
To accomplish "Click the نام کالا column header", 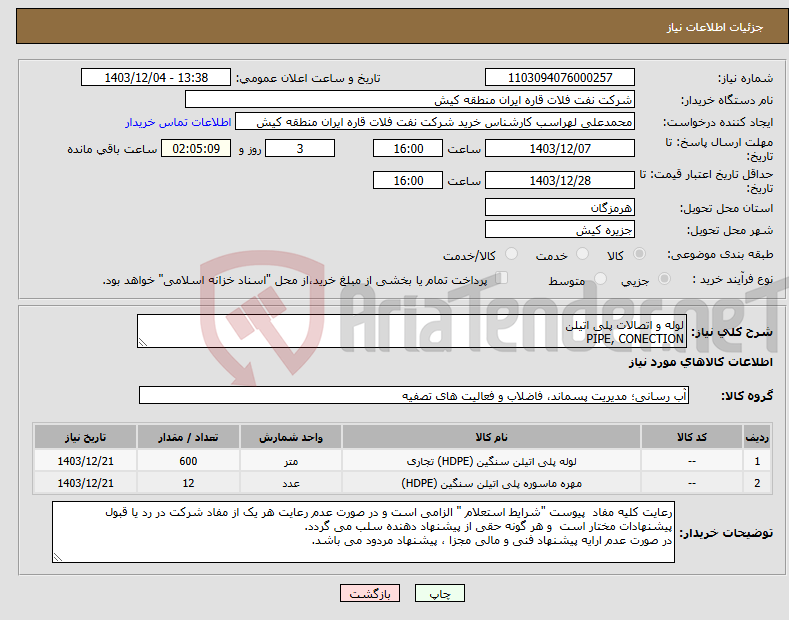I will [x=491, y=437].
